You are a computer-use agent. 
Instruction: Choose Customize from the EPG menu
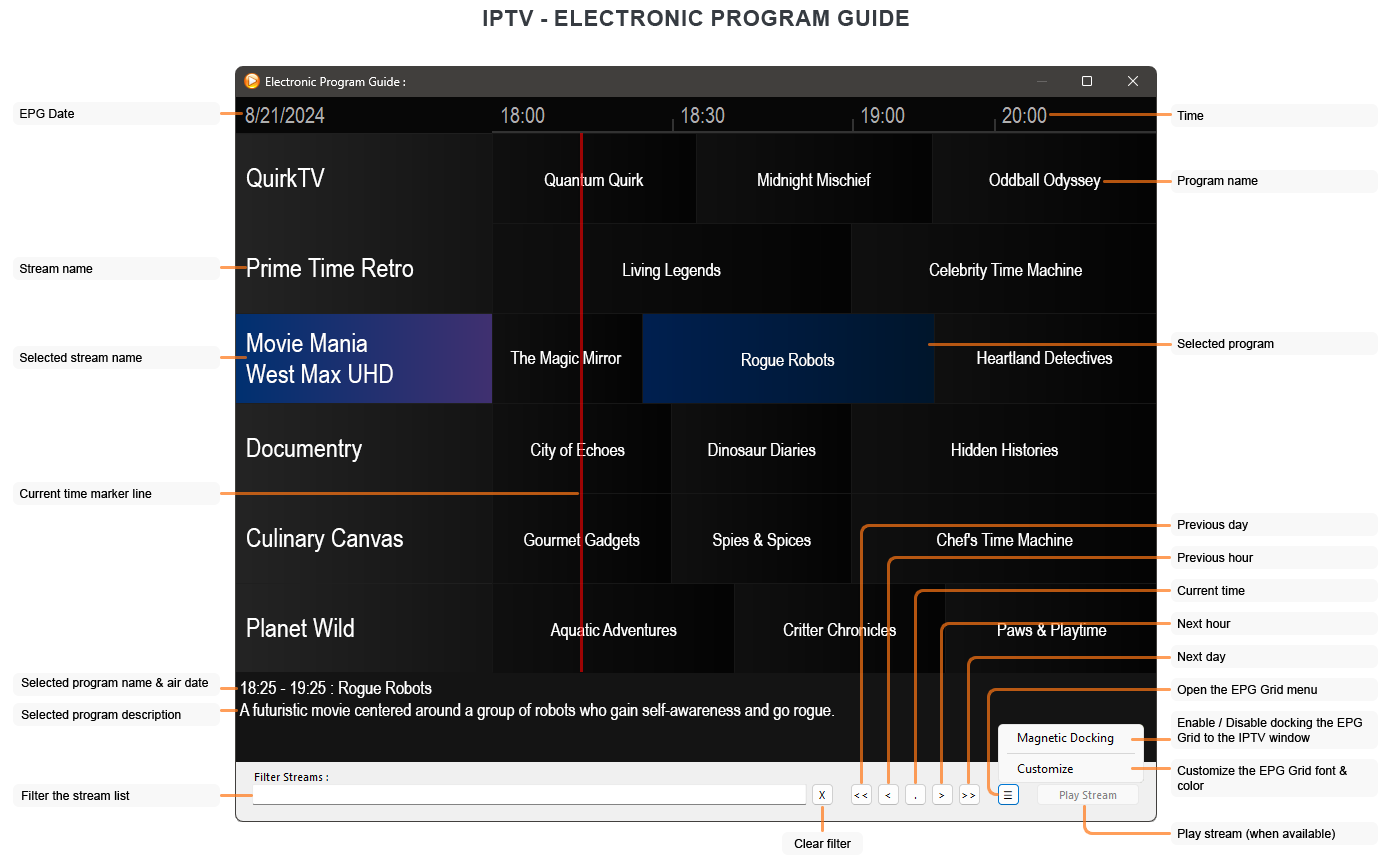(1045, 769)
